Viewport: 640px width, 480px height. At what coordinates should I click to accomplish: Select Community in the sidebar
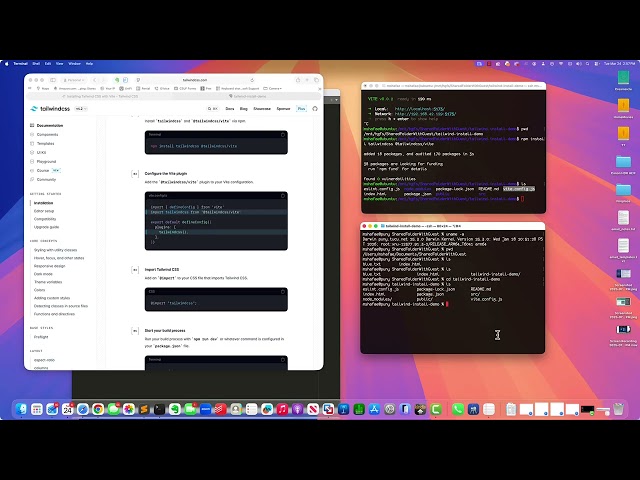click(43, 179)
